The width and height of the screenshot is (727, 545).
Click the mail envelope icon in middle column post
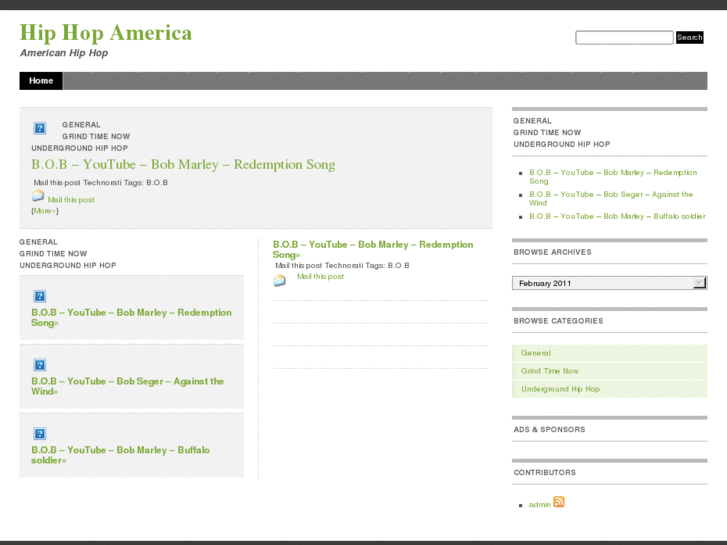(x=280, y=280)
